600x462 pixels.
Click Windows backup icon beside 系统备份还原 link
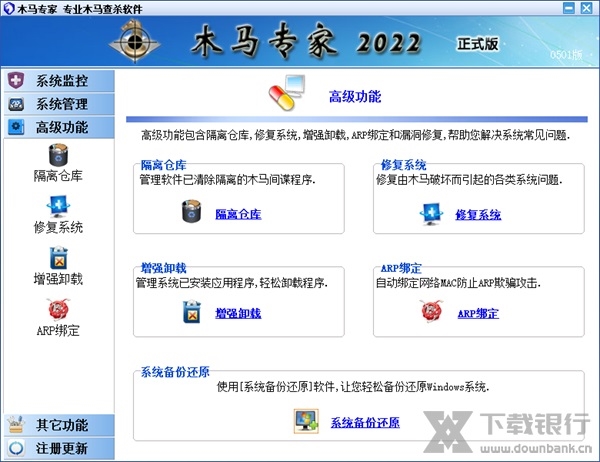pyautogui.click(x=306, y=421)
